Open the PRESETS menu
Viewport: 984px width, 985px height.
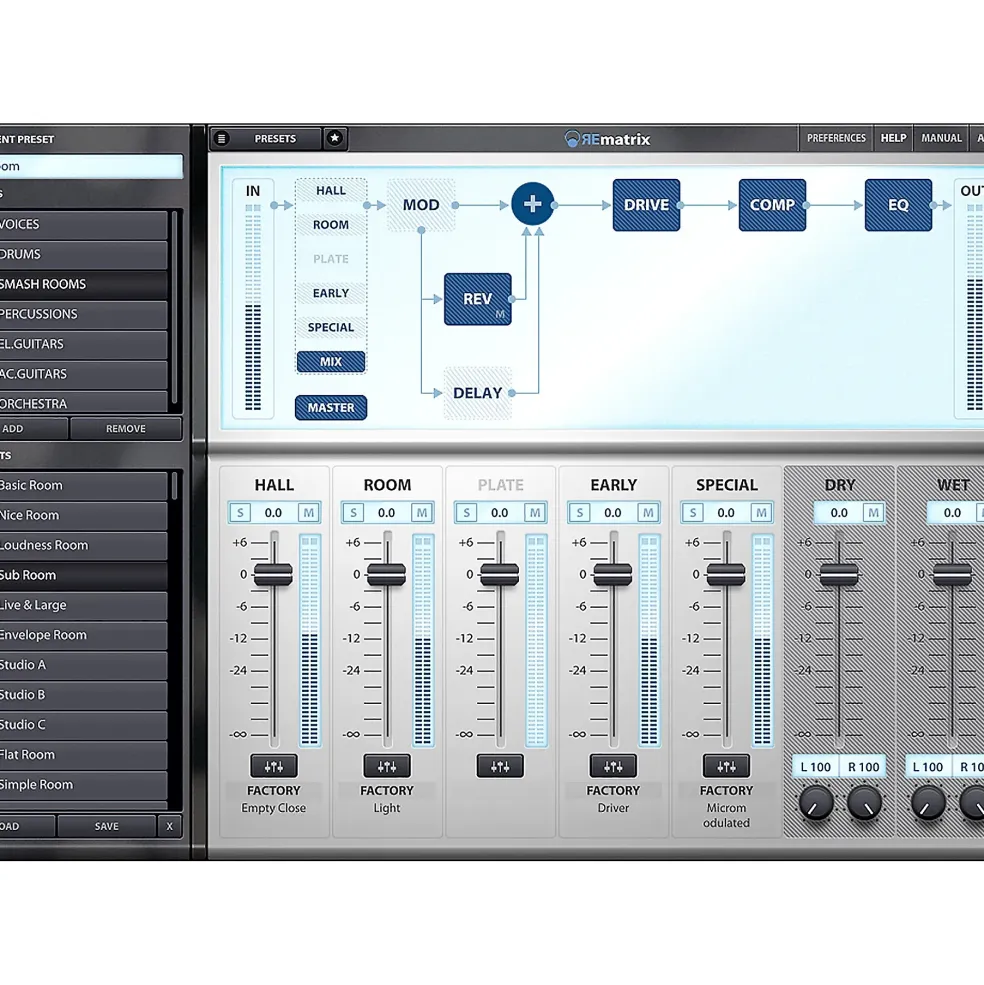click(275, 138)
